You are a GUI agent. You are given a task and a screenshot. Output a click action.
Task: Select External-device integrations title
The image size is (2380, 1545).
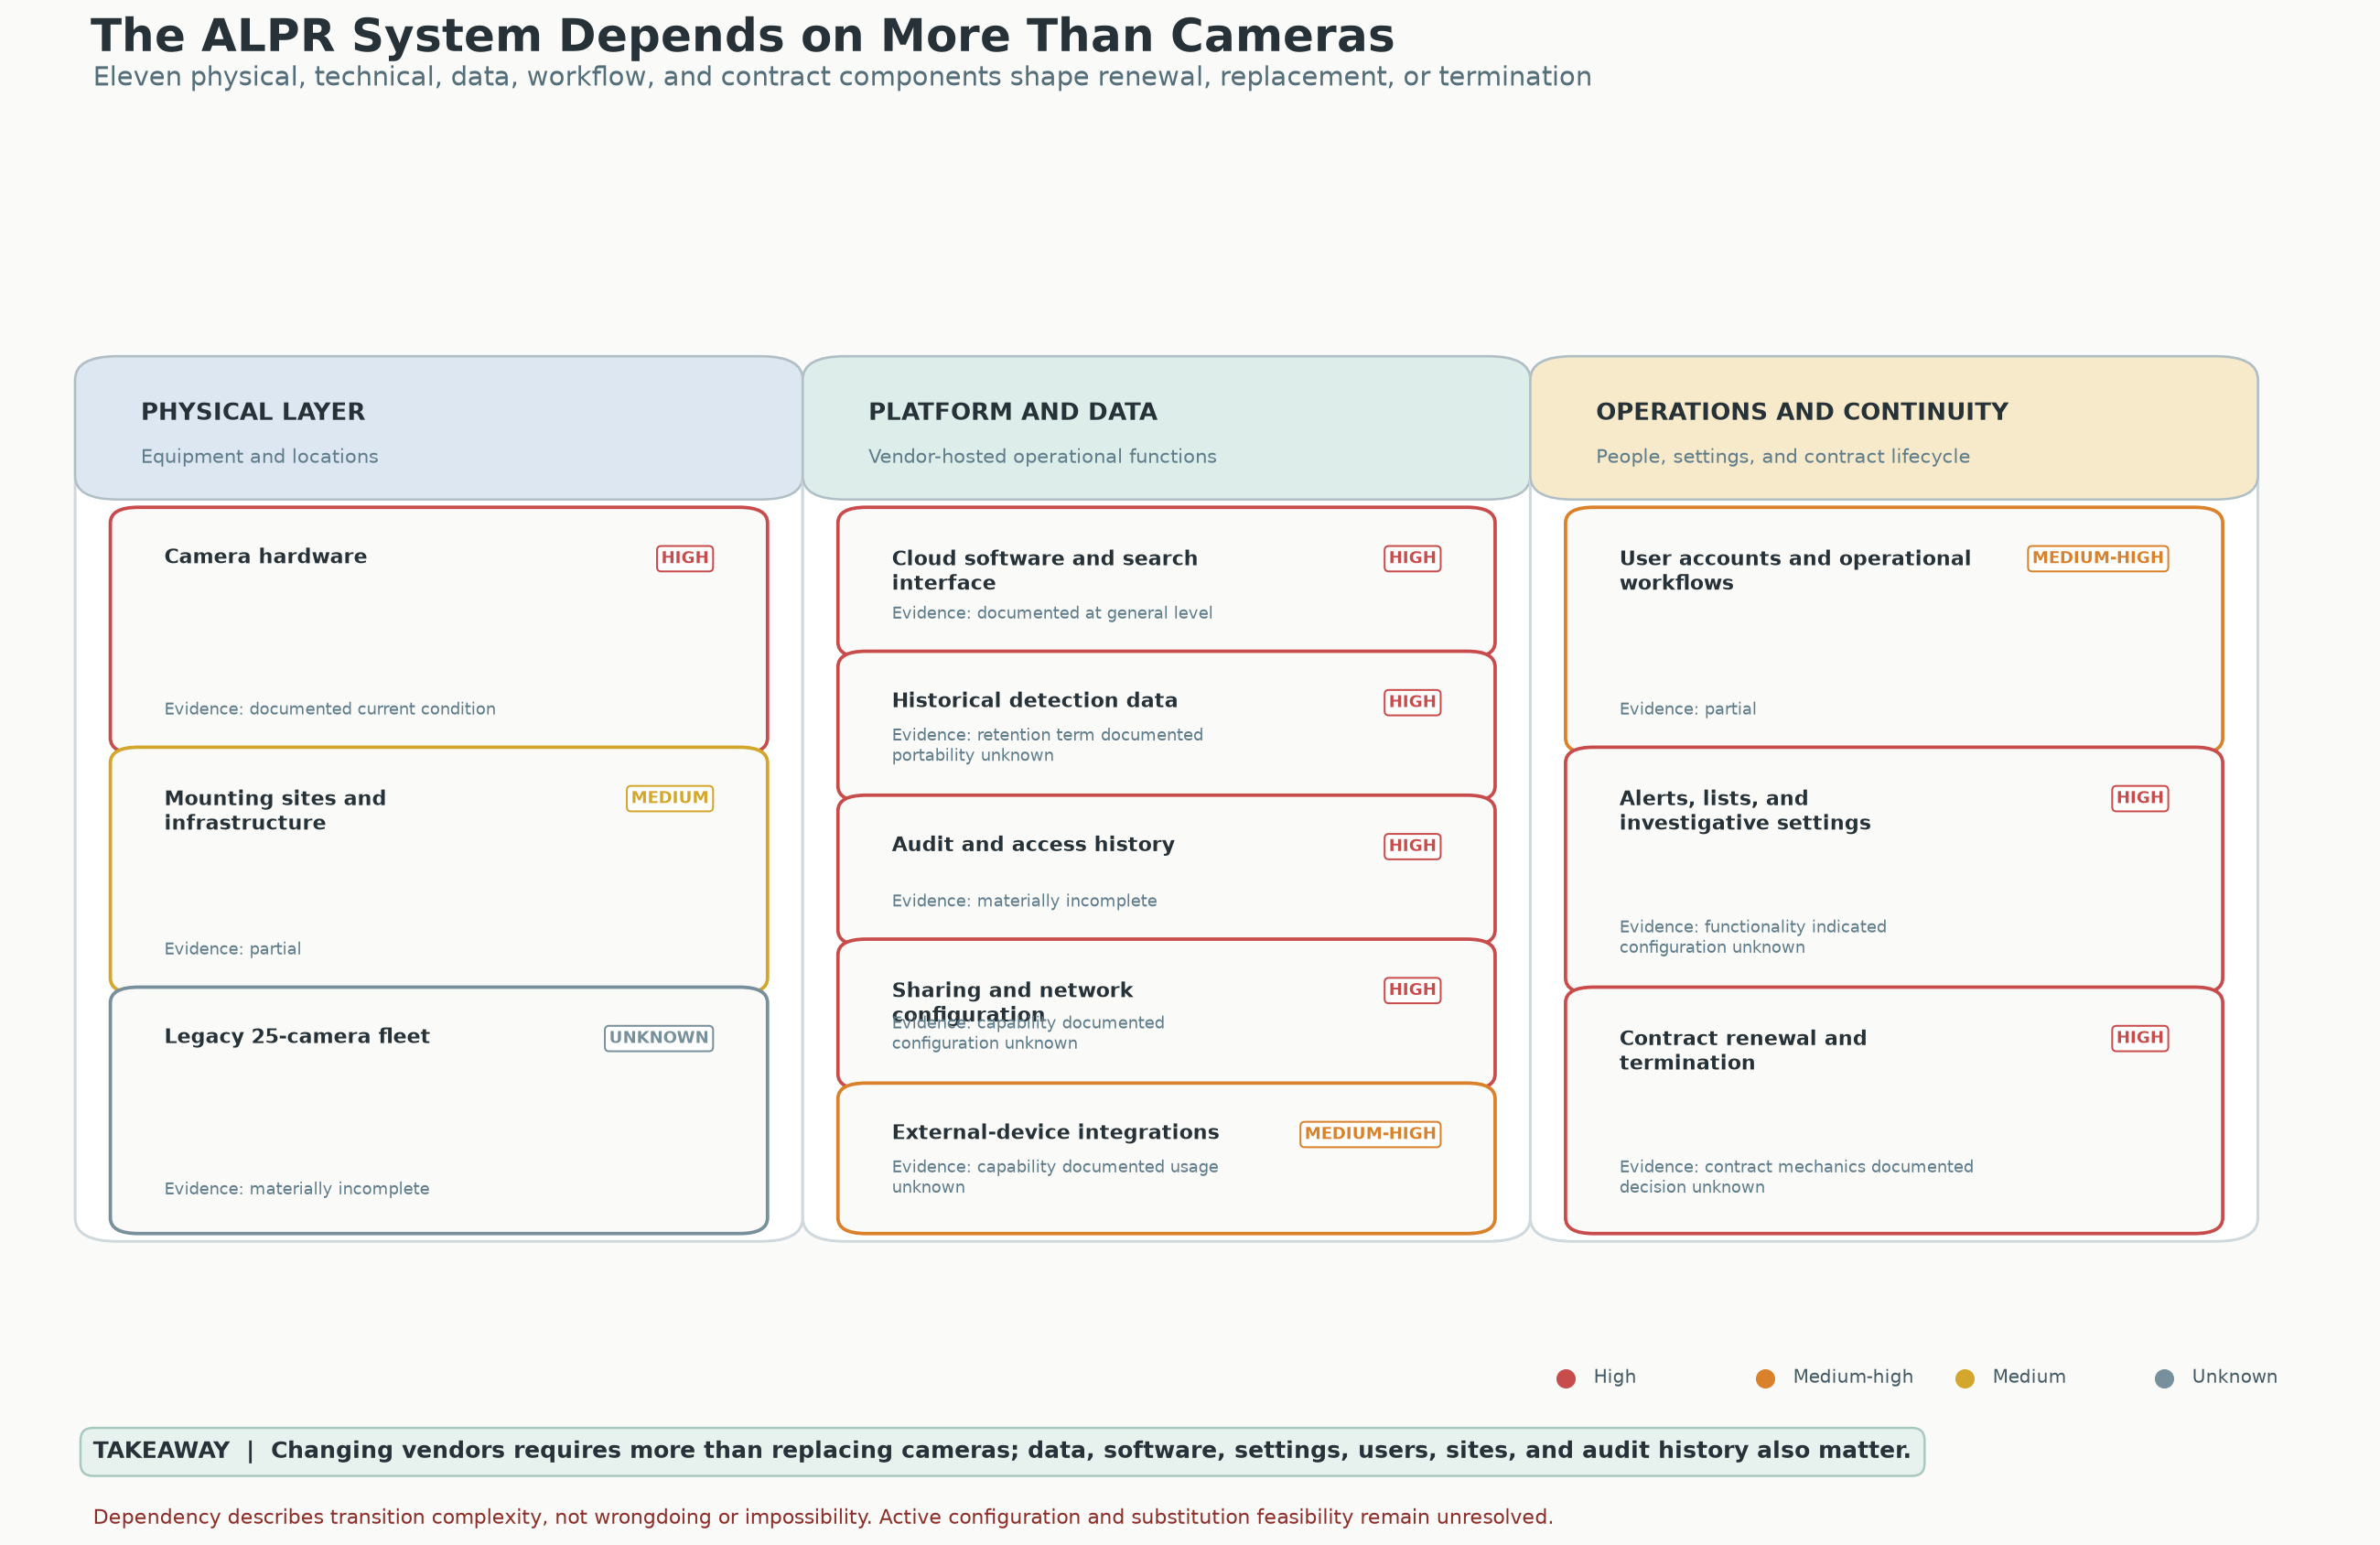coord(1055,1133)
